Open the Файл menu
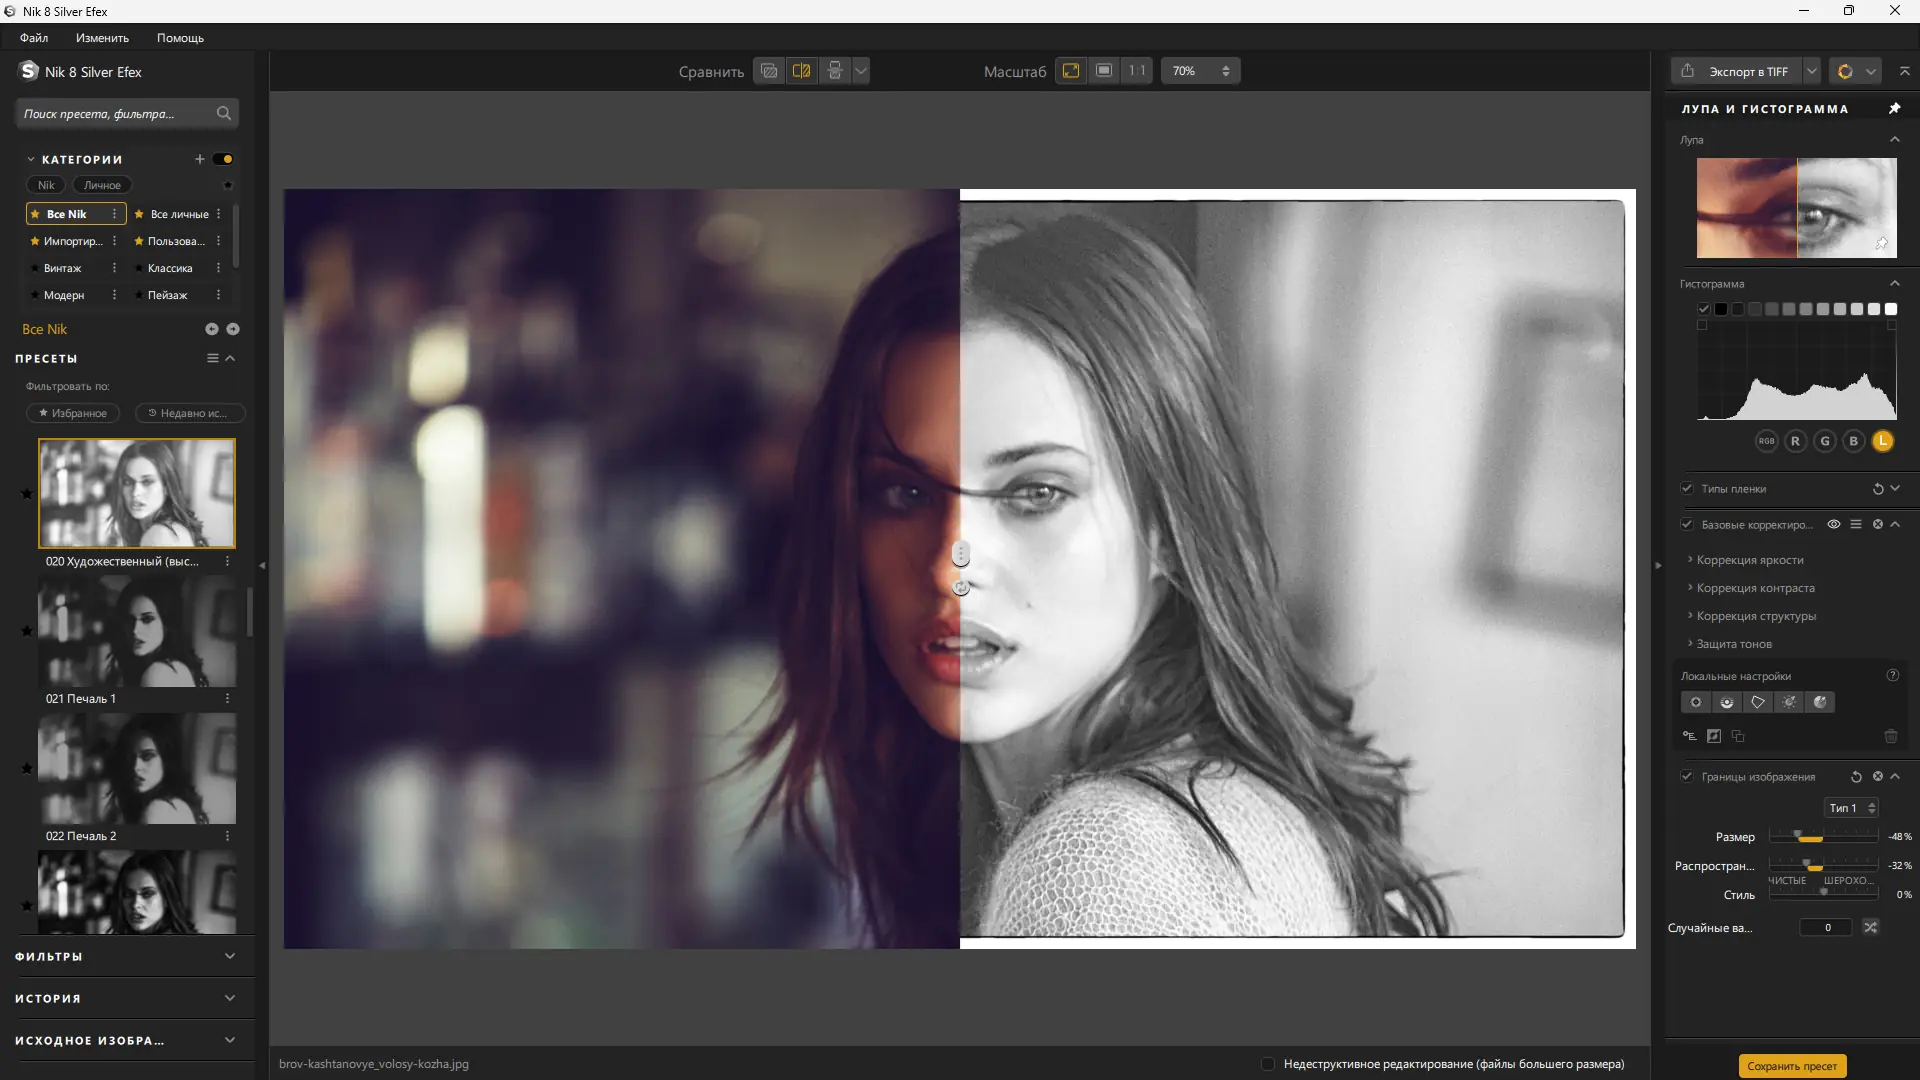The image size is (1920, 1080). click(x=34, y=38)
